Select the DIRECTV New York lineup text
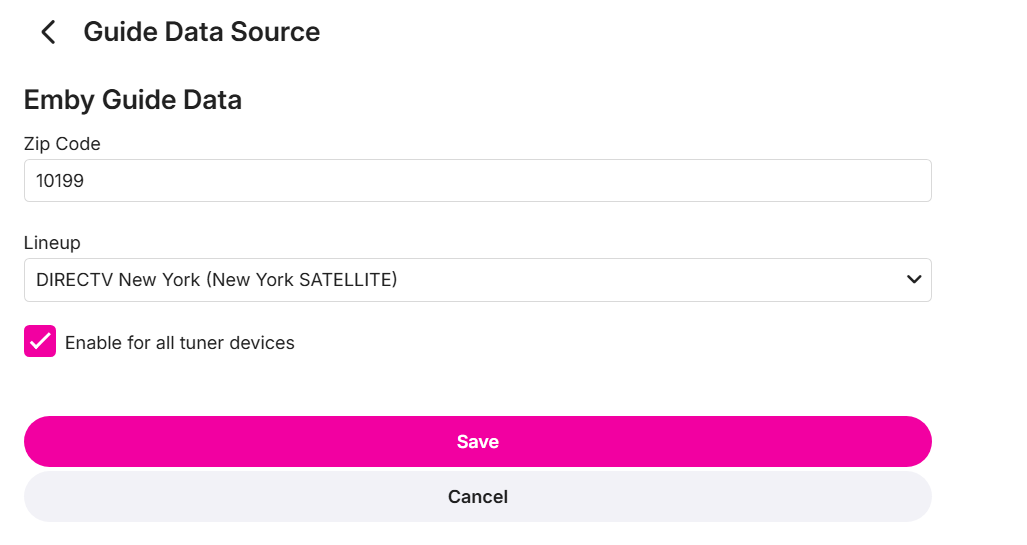 118,280
